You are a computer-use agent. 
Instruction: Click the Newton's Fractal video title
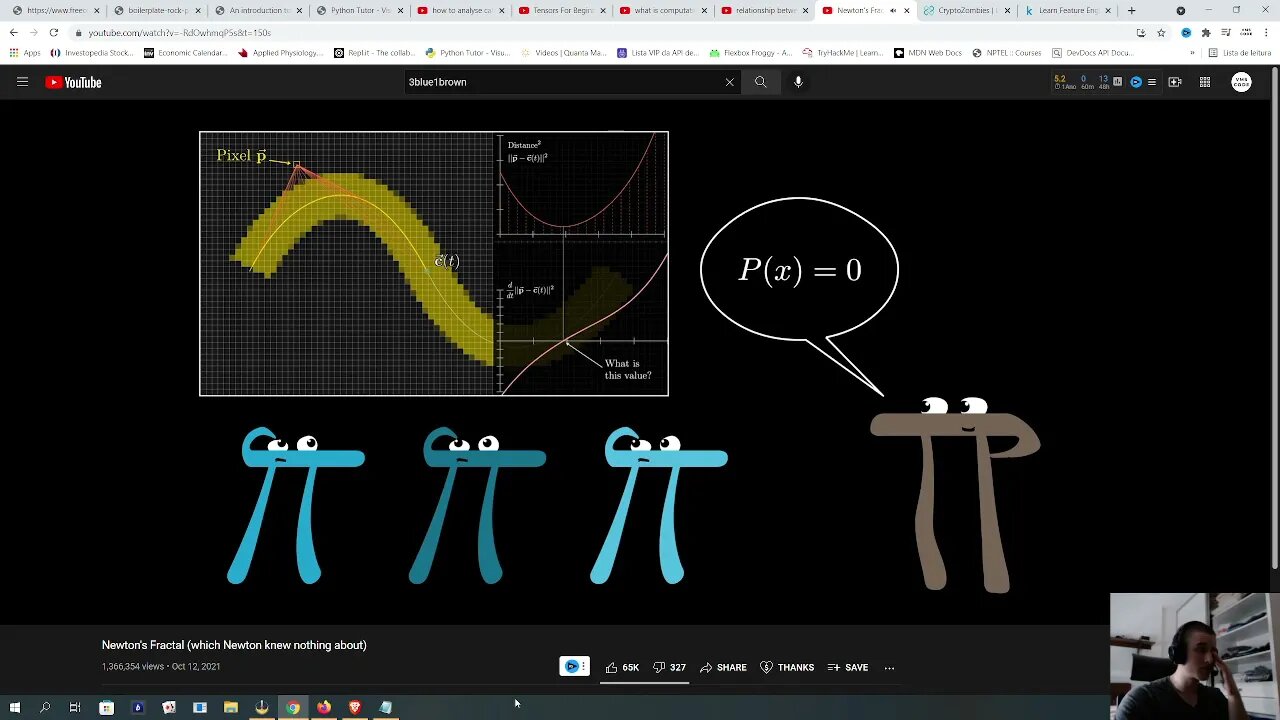click(x=234, y=645)
